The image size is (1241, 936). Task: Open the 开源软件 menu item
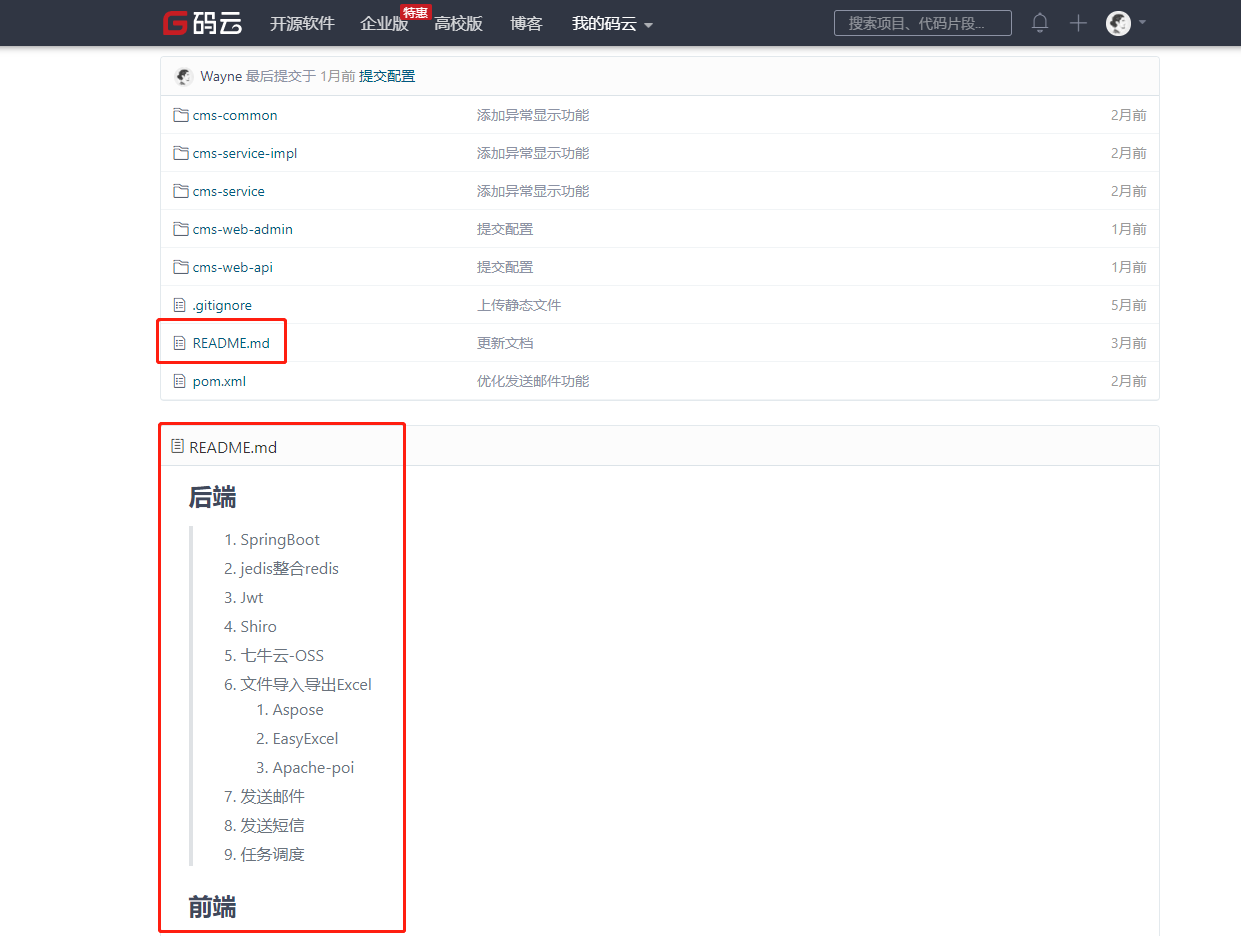coord(302,23)
